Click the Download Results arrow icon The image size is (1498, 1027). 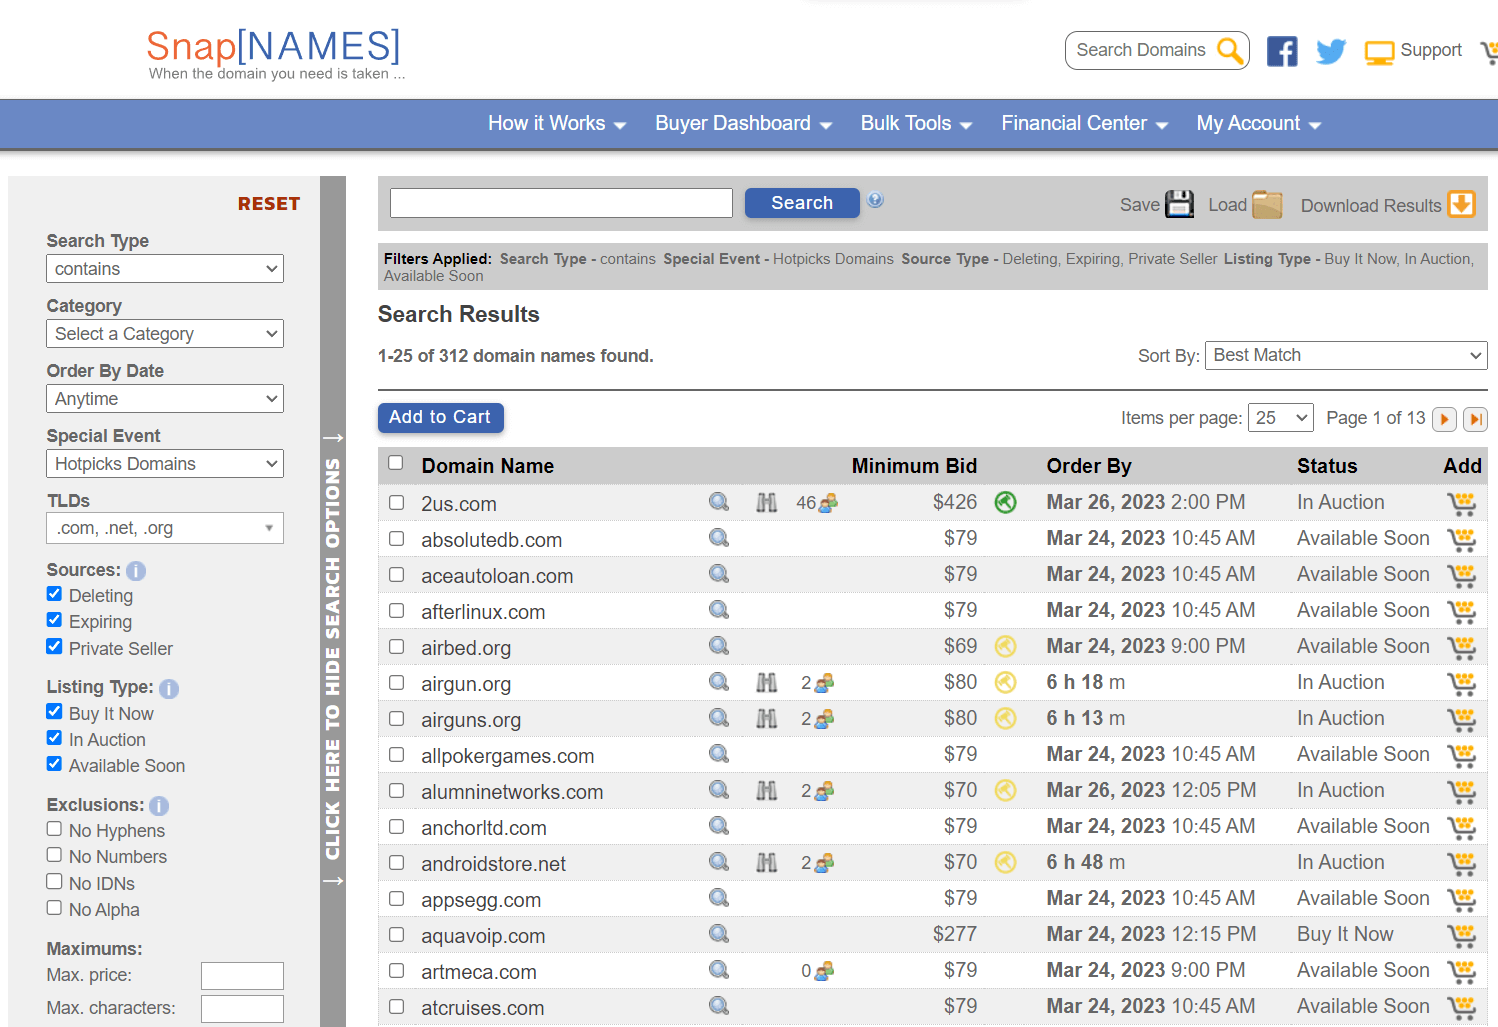point(1461,204)
